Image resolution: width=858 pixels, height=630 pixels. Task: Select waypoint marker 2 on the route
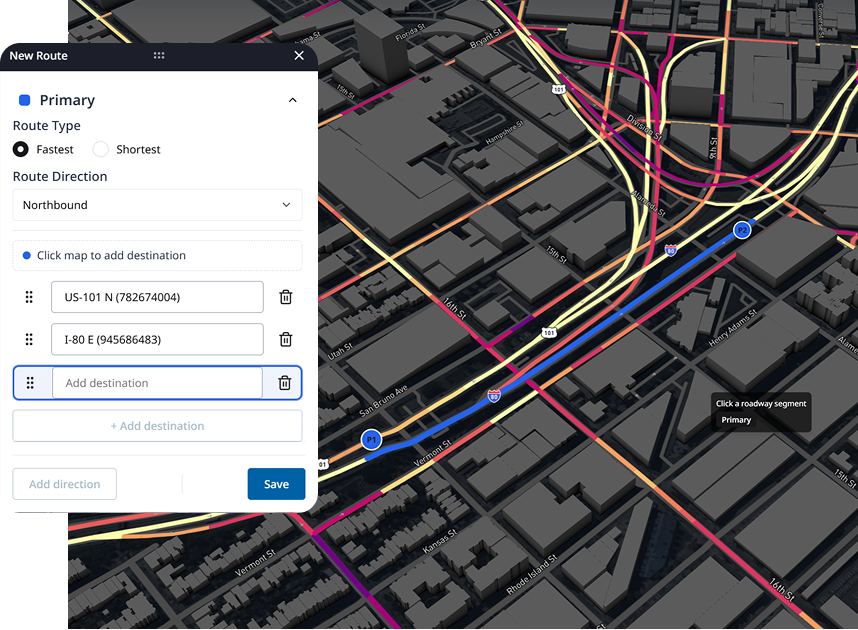pos(743,230)
